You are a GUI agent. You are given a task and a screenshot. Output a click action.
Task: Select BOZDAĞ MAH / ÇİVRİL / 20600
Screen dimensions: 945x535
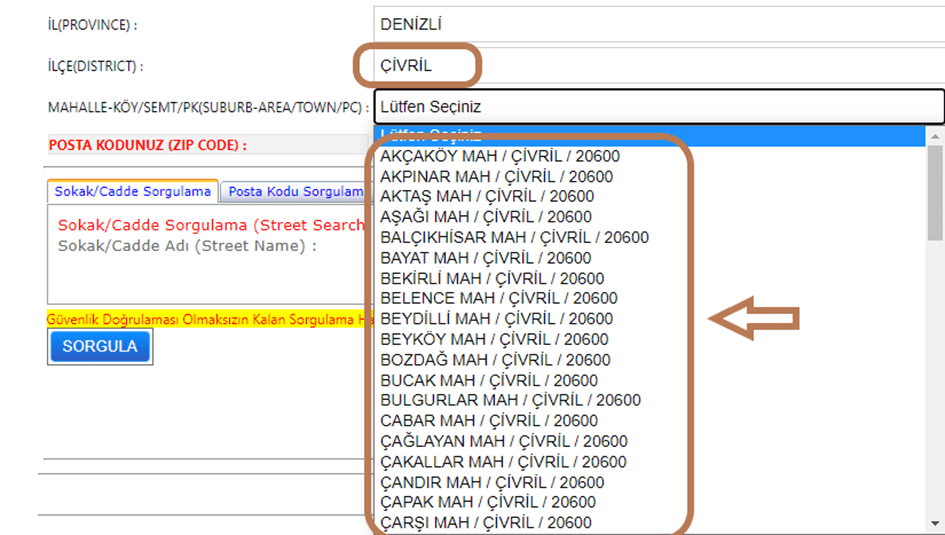point(495,360)
